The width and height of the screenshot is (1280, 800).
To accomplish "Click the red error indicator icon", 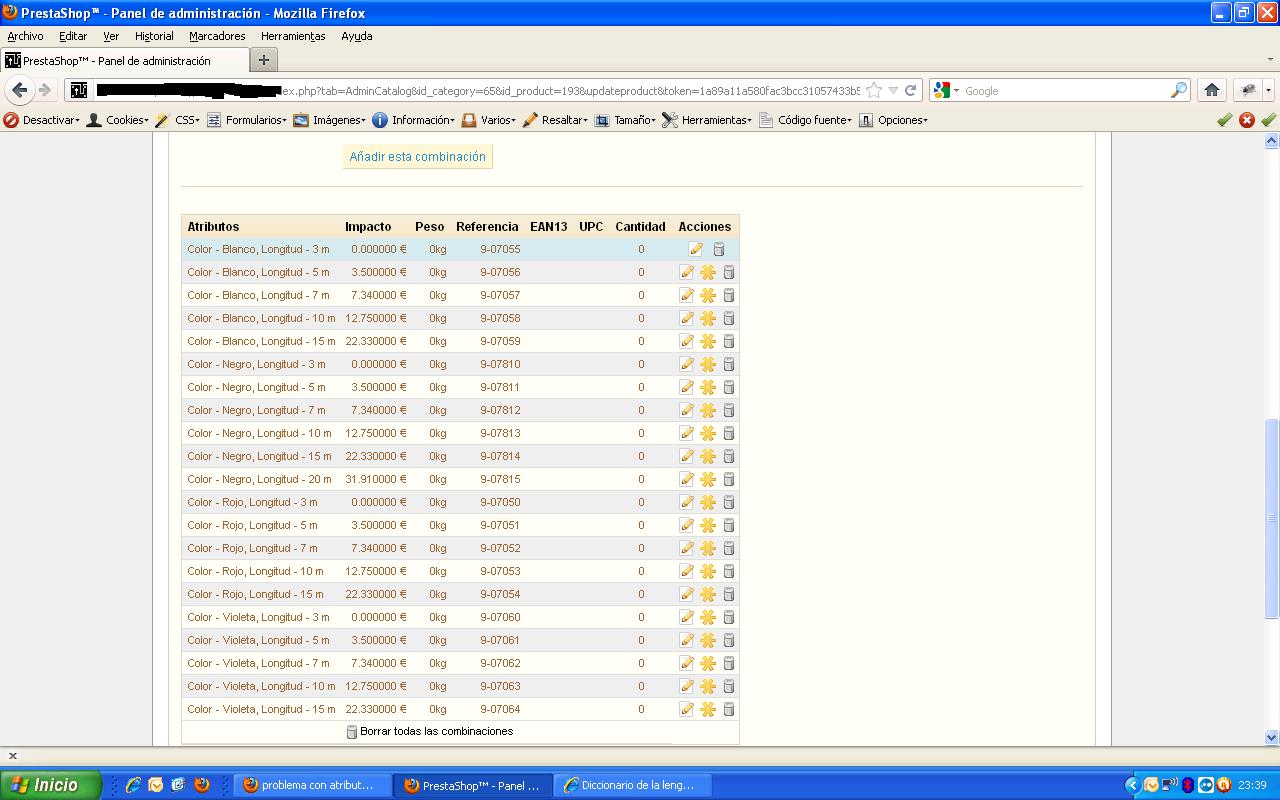I will [x=1246, y=120].
